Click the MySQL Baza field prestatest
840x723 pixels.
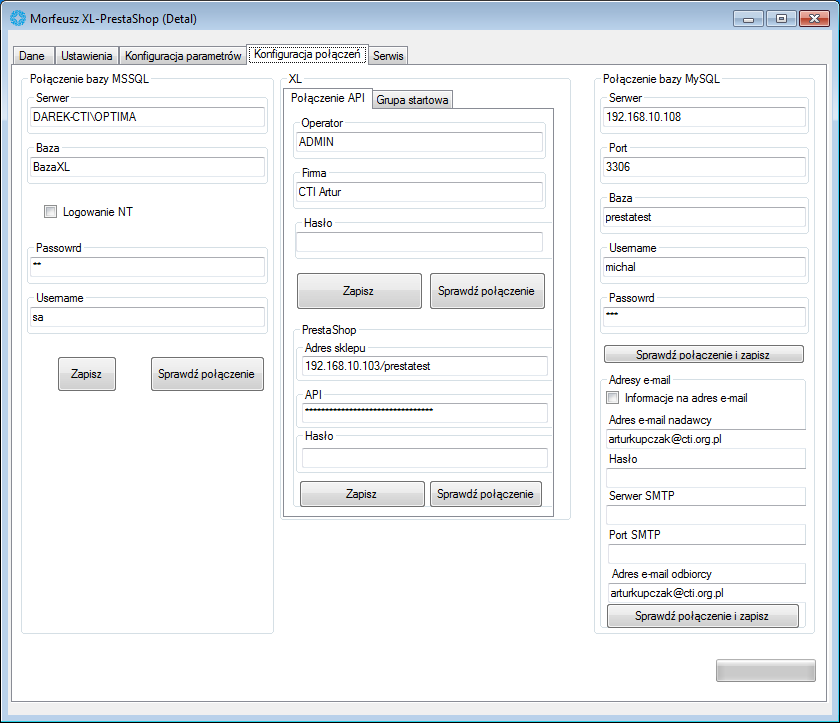click(x=704, y=217)
